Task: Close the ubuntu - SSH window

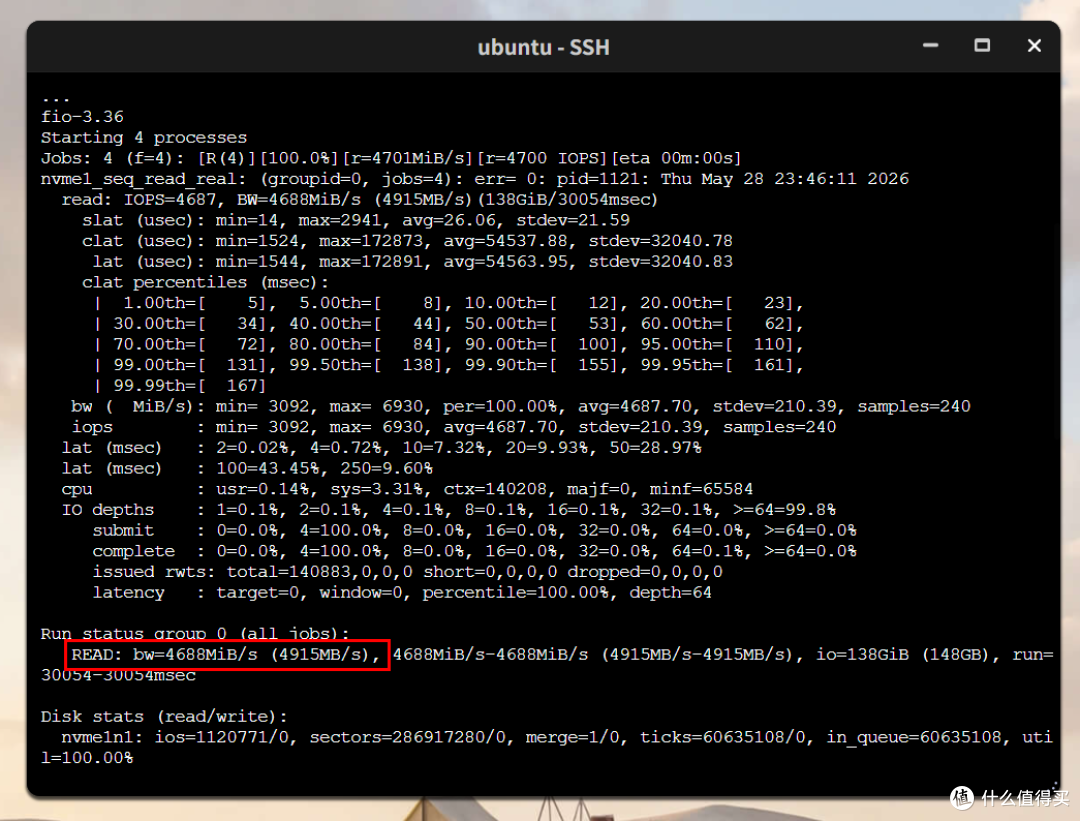Action: click(x=1034, y=45)
